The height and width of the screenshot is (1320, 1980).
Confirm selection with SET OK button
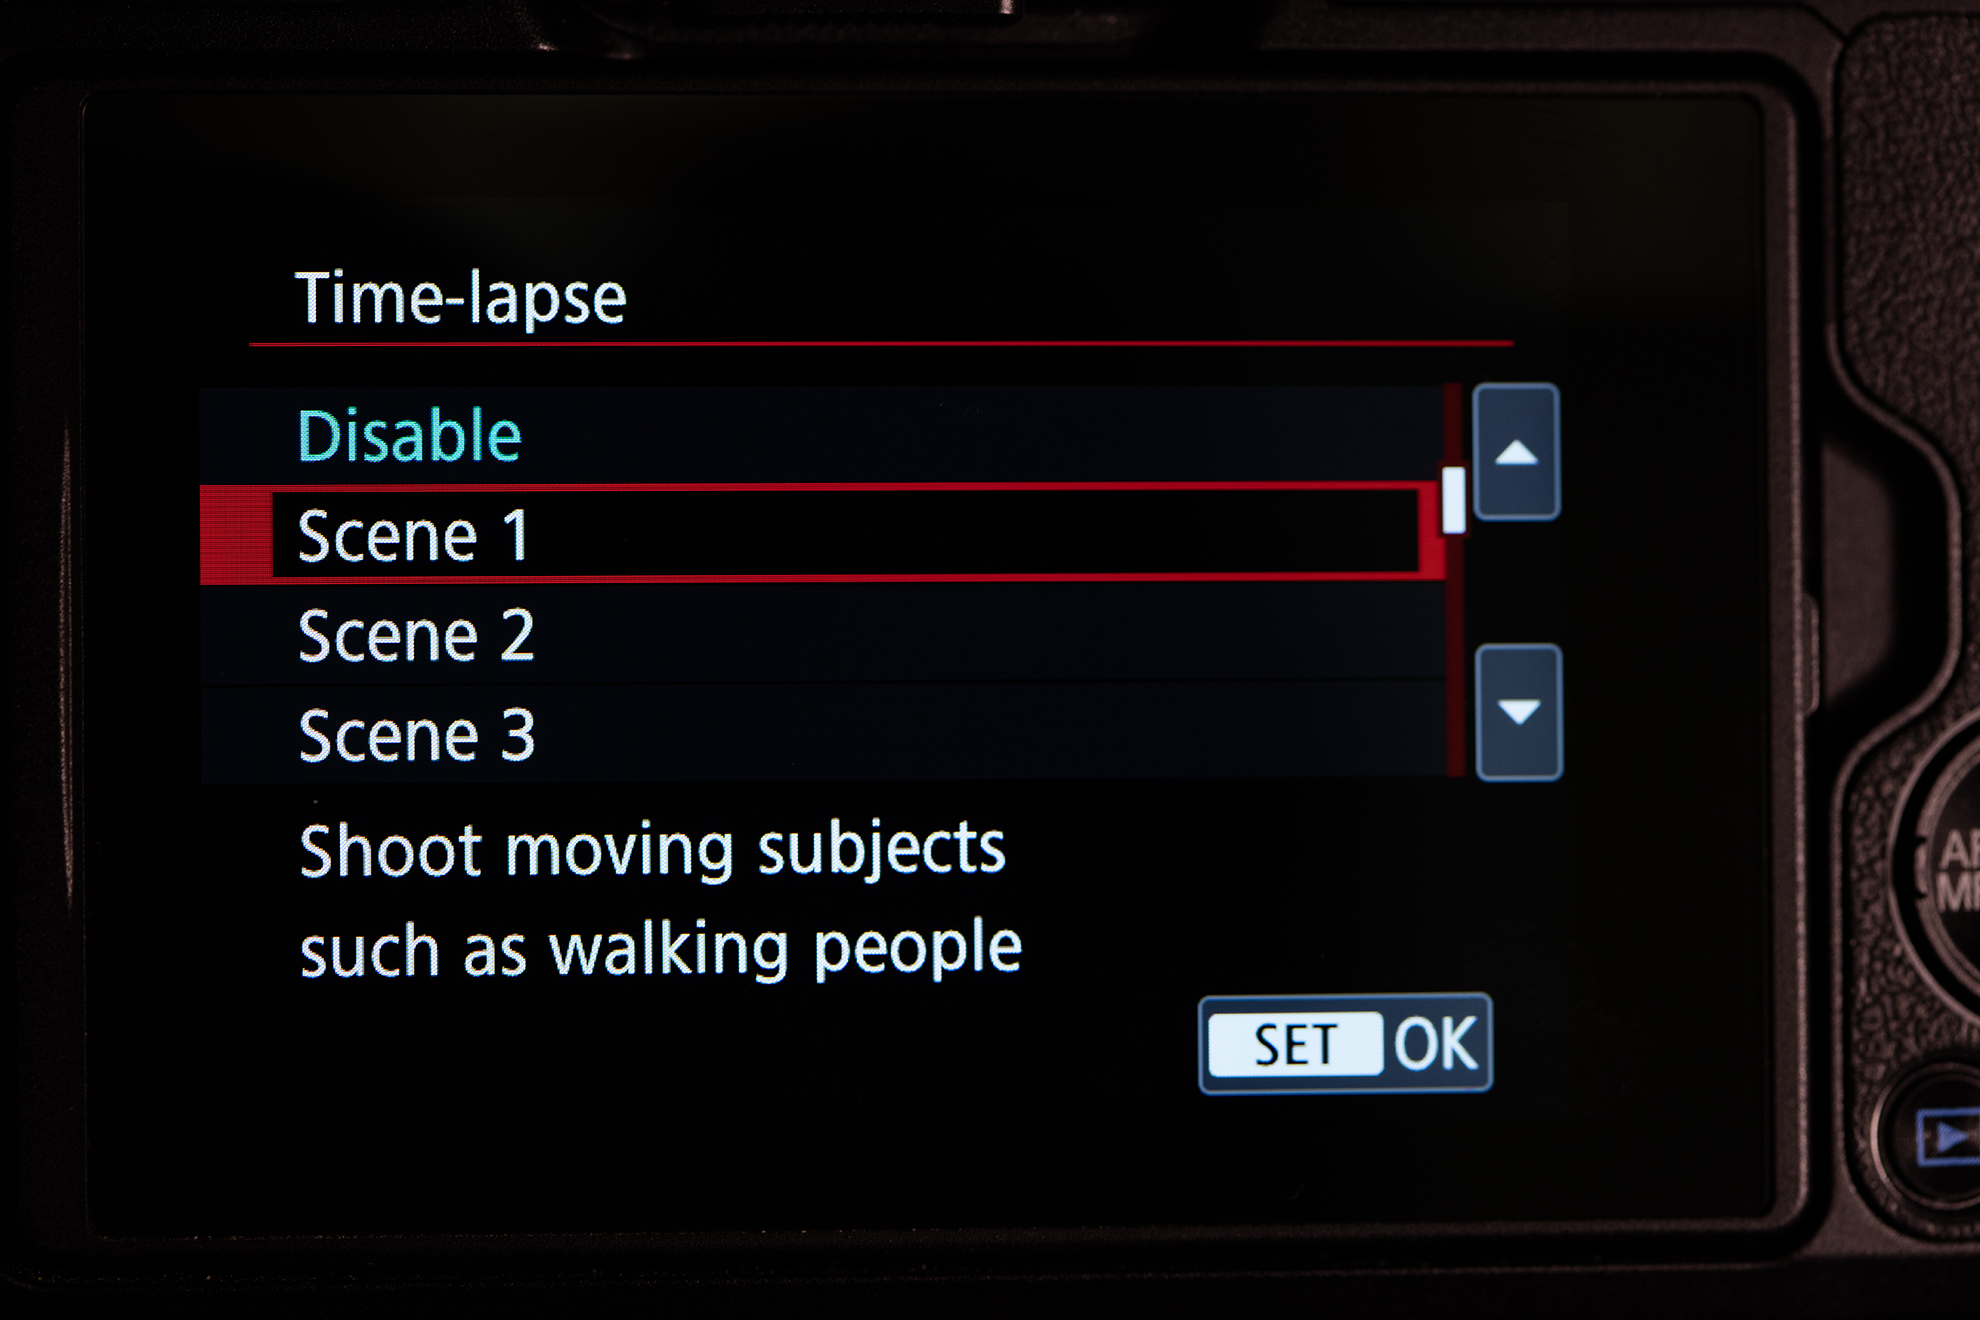(1345, 1044)
